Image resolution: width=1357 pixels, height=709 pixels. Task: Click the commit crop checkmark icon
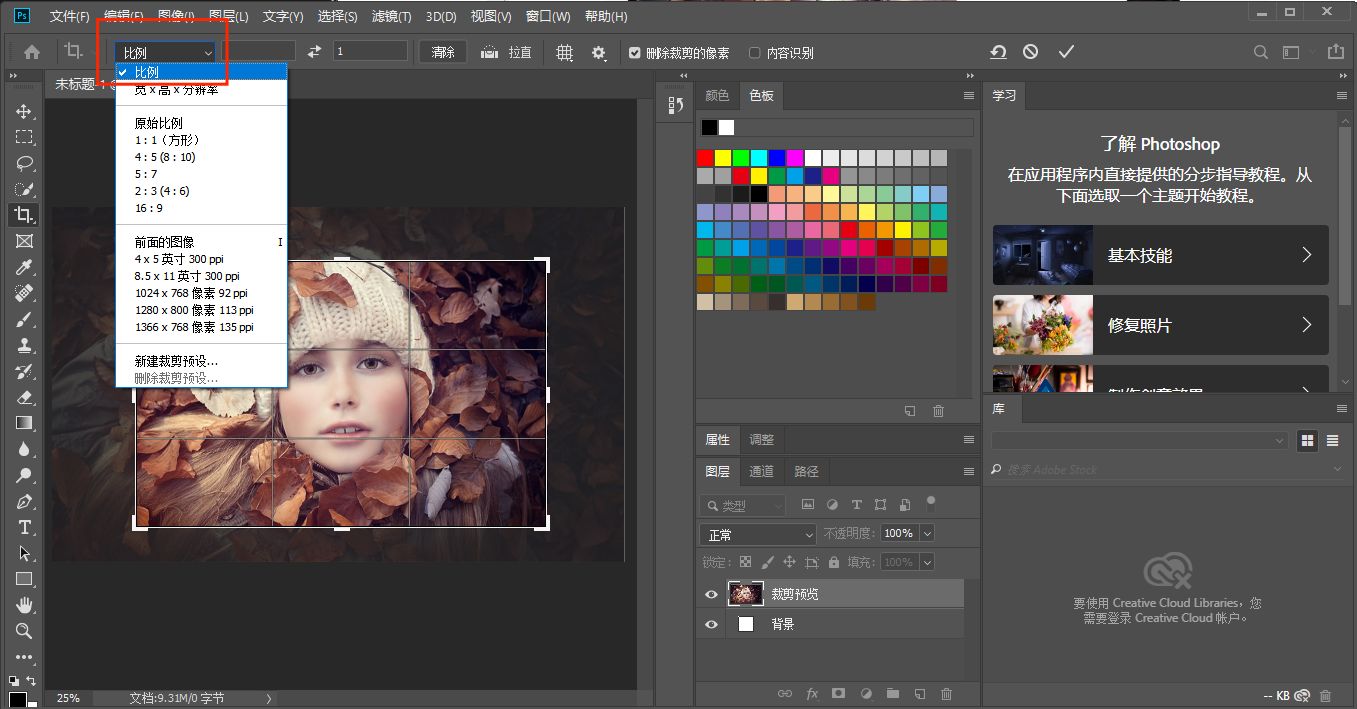click(1066, 52)
